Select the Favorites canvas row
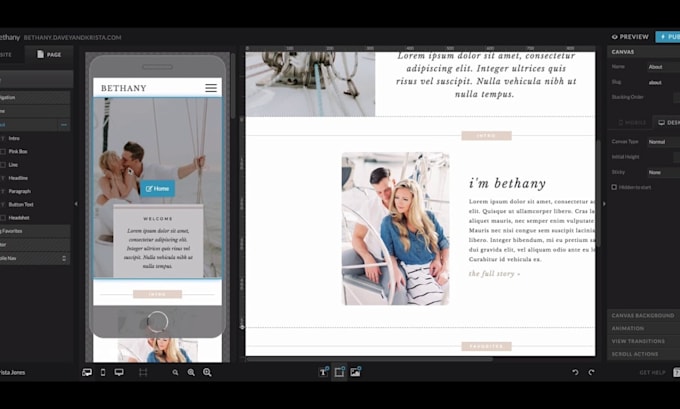The image size is (680, 409). 35,231
